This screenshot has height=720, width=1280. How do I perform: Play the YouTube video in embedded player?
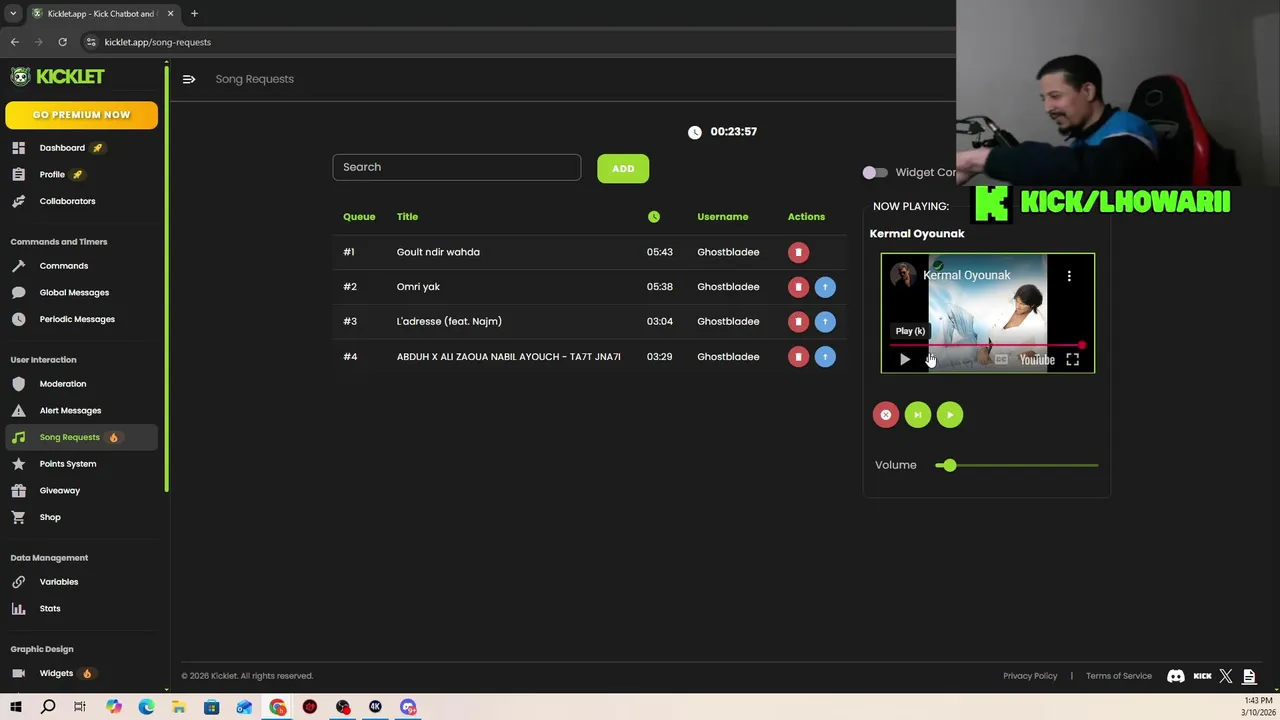click(905, 359)
